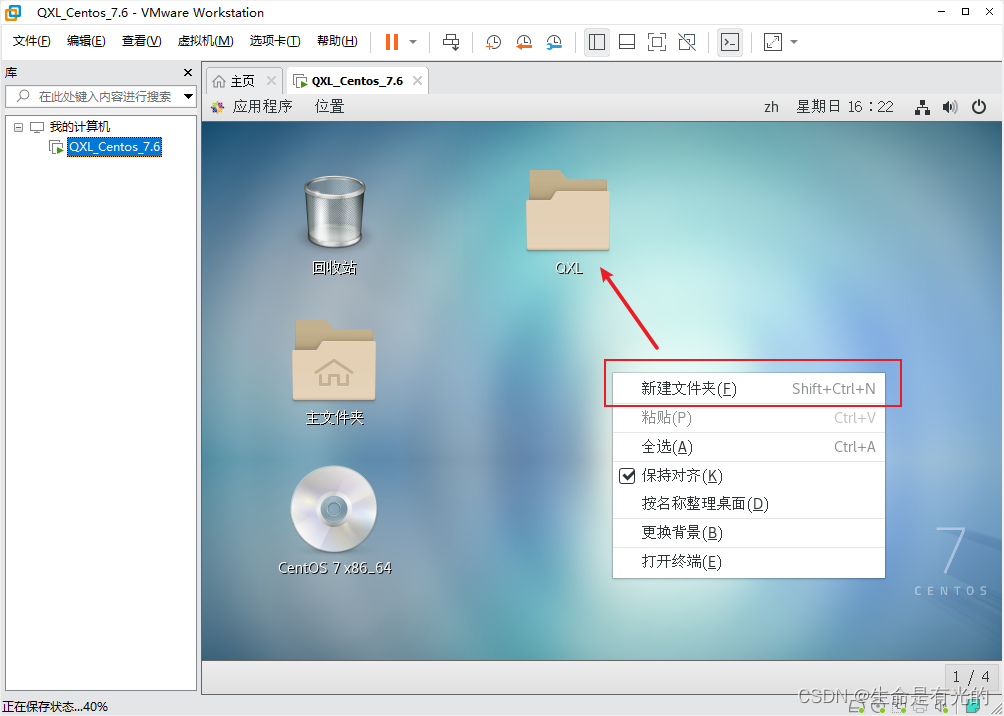Enter full screen mode
1004x716 pixels.
point(657,42)
